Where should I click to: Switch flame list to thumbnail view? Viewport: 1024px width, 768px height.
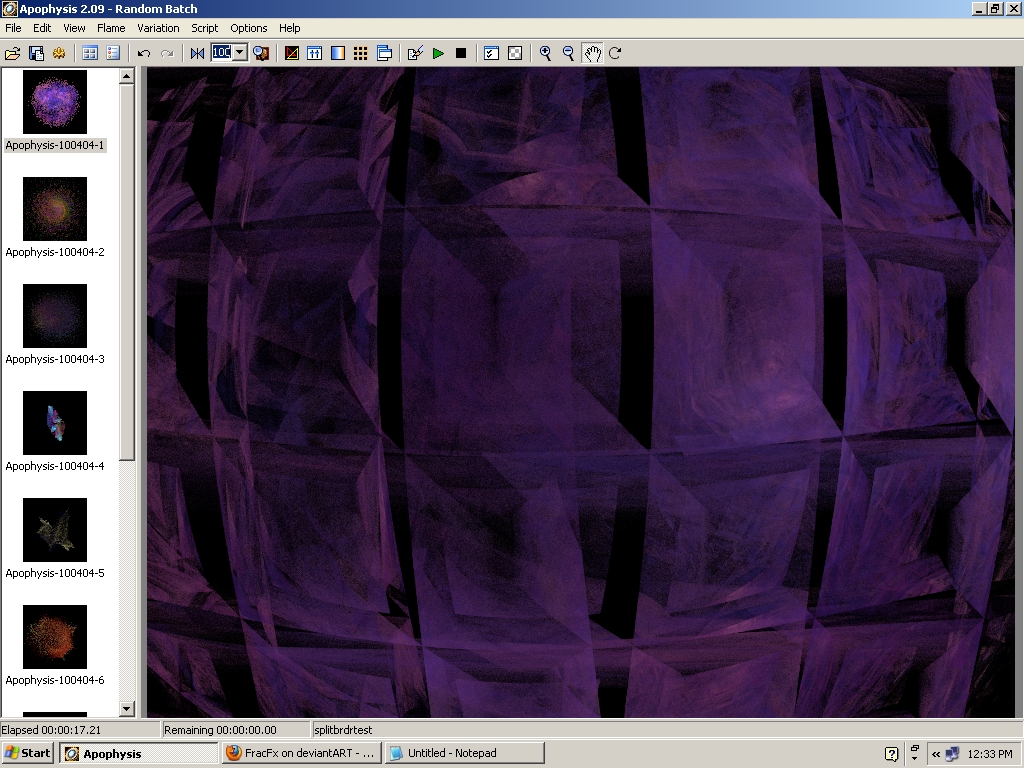tap(90, 53)
